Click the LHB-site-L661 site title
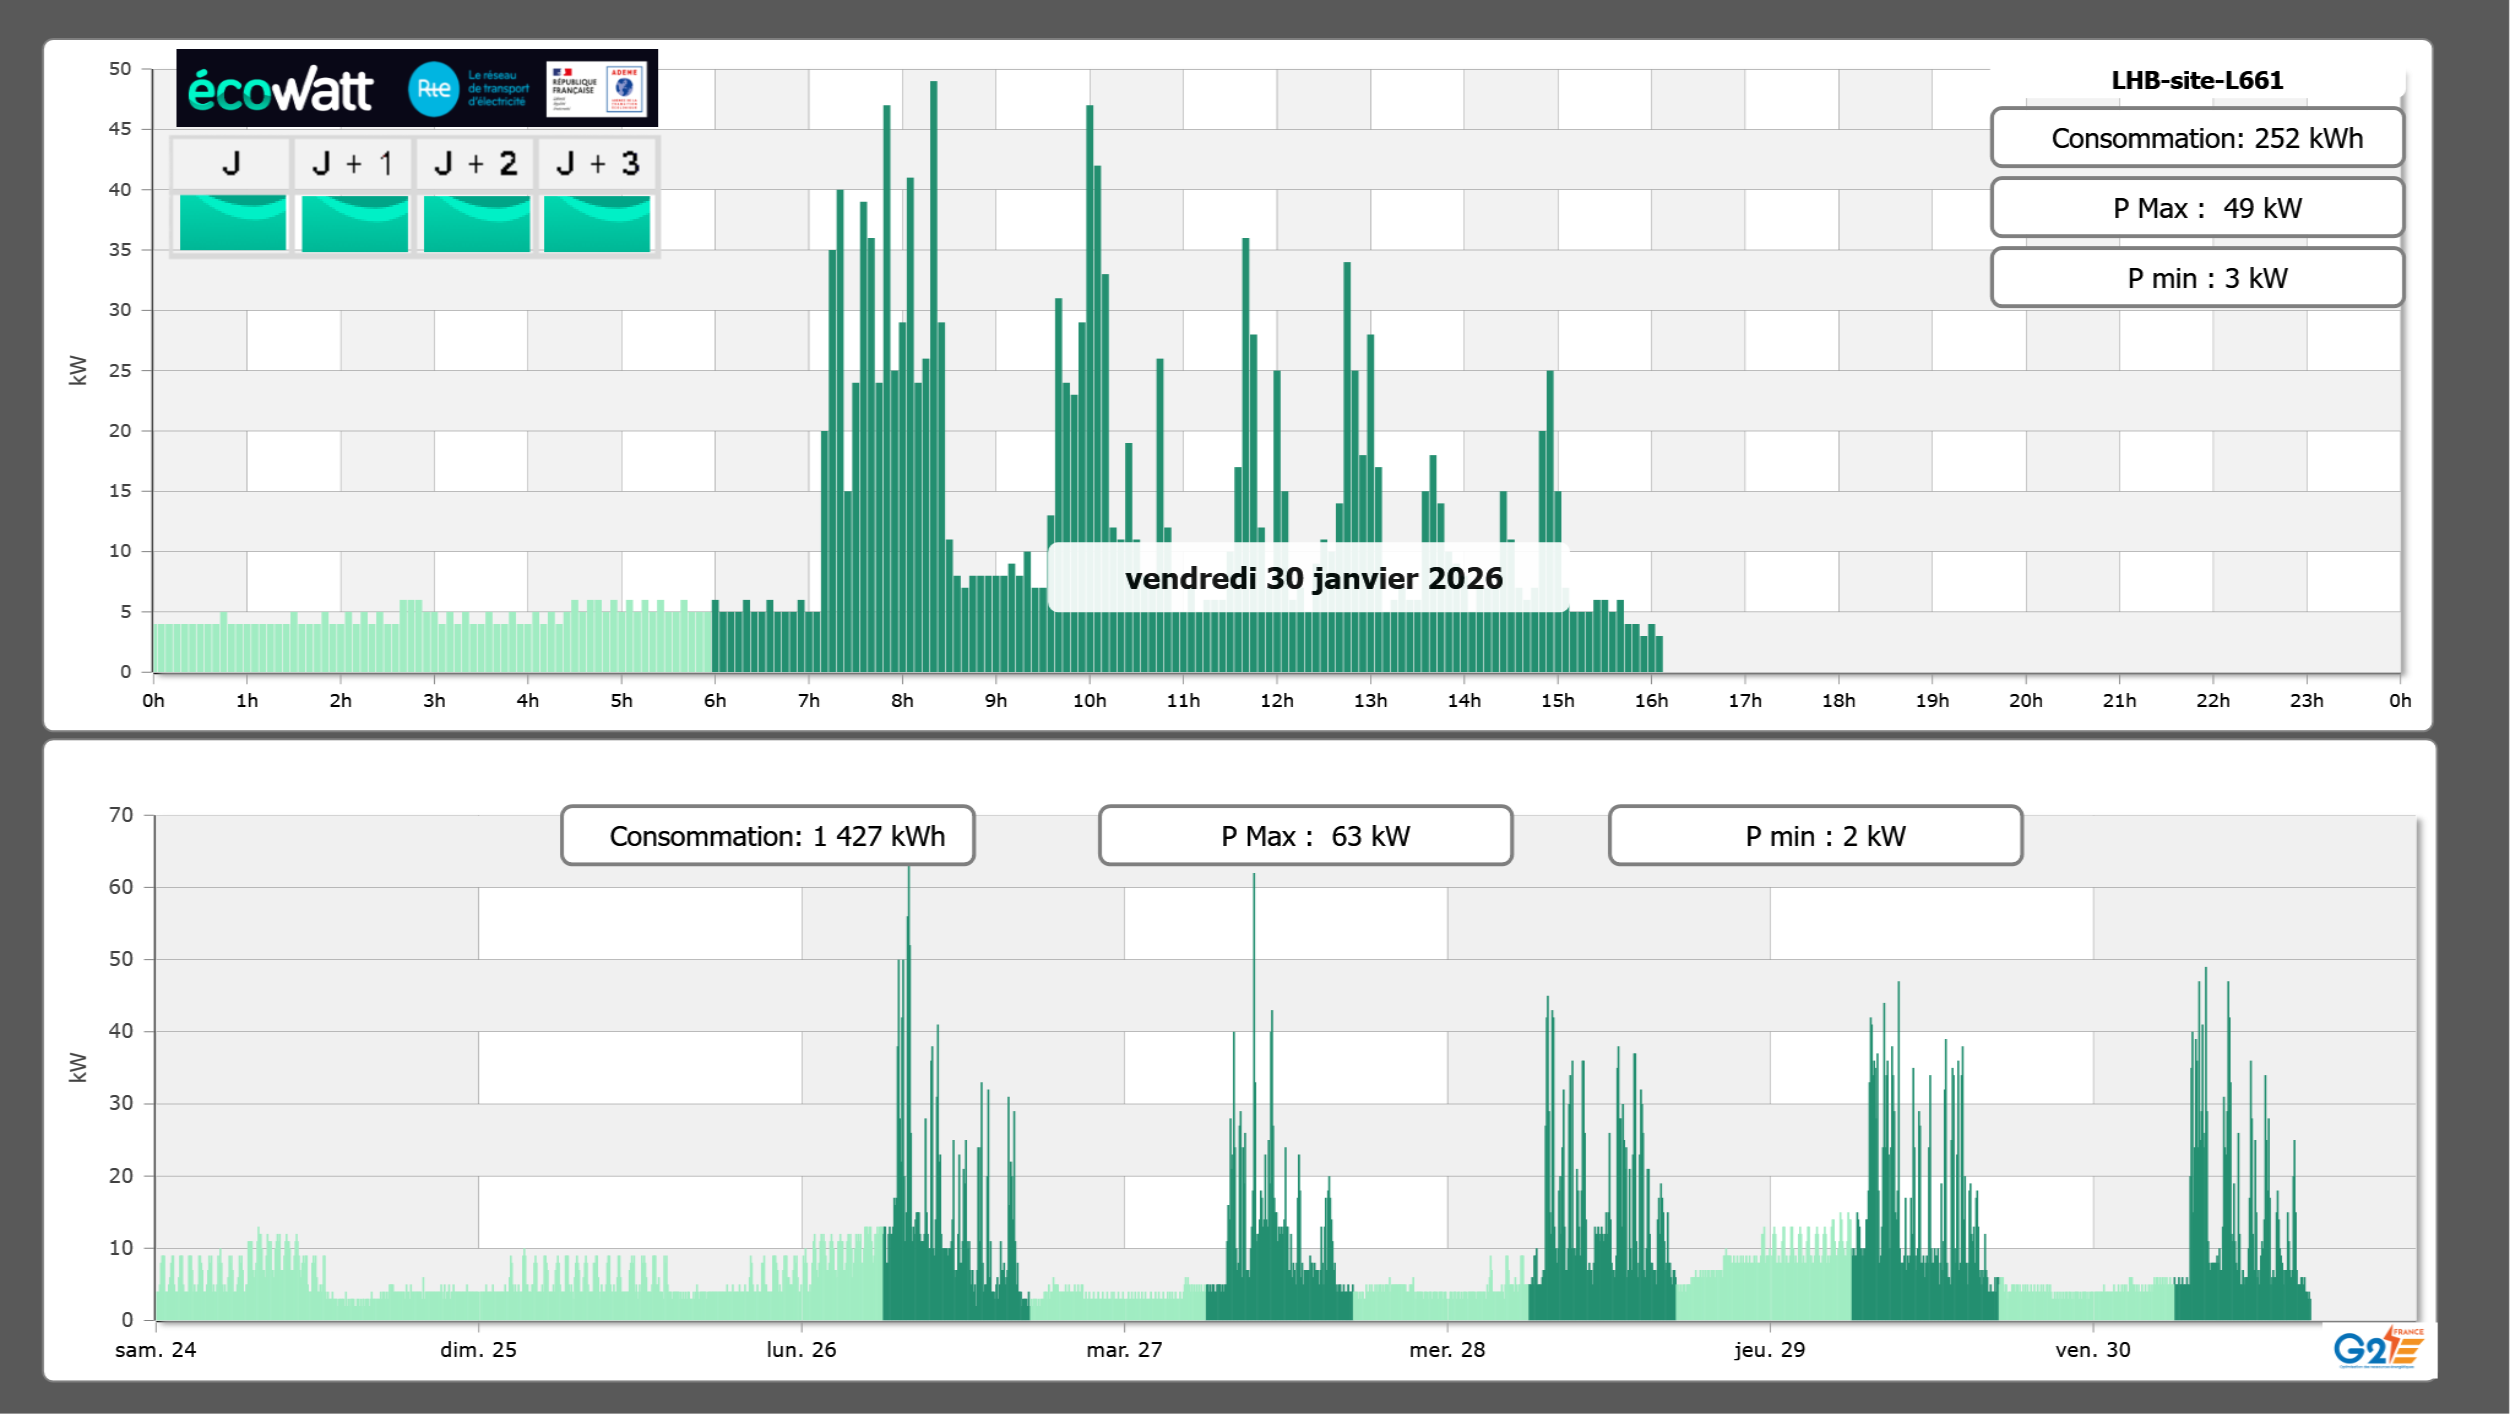 [x=2196, y=80]
